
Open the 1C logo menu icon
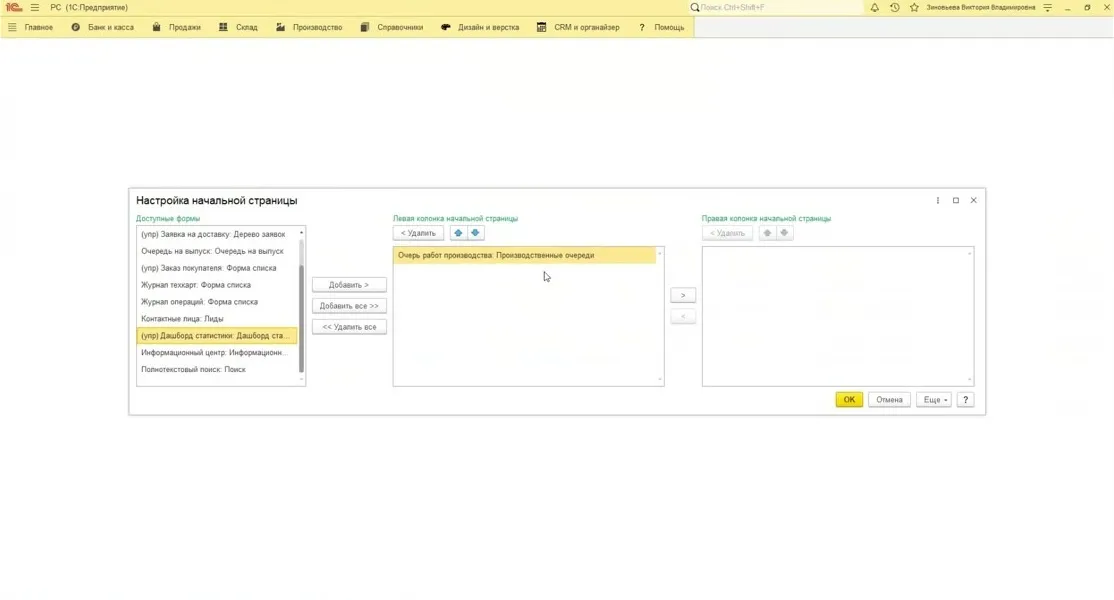14,7
